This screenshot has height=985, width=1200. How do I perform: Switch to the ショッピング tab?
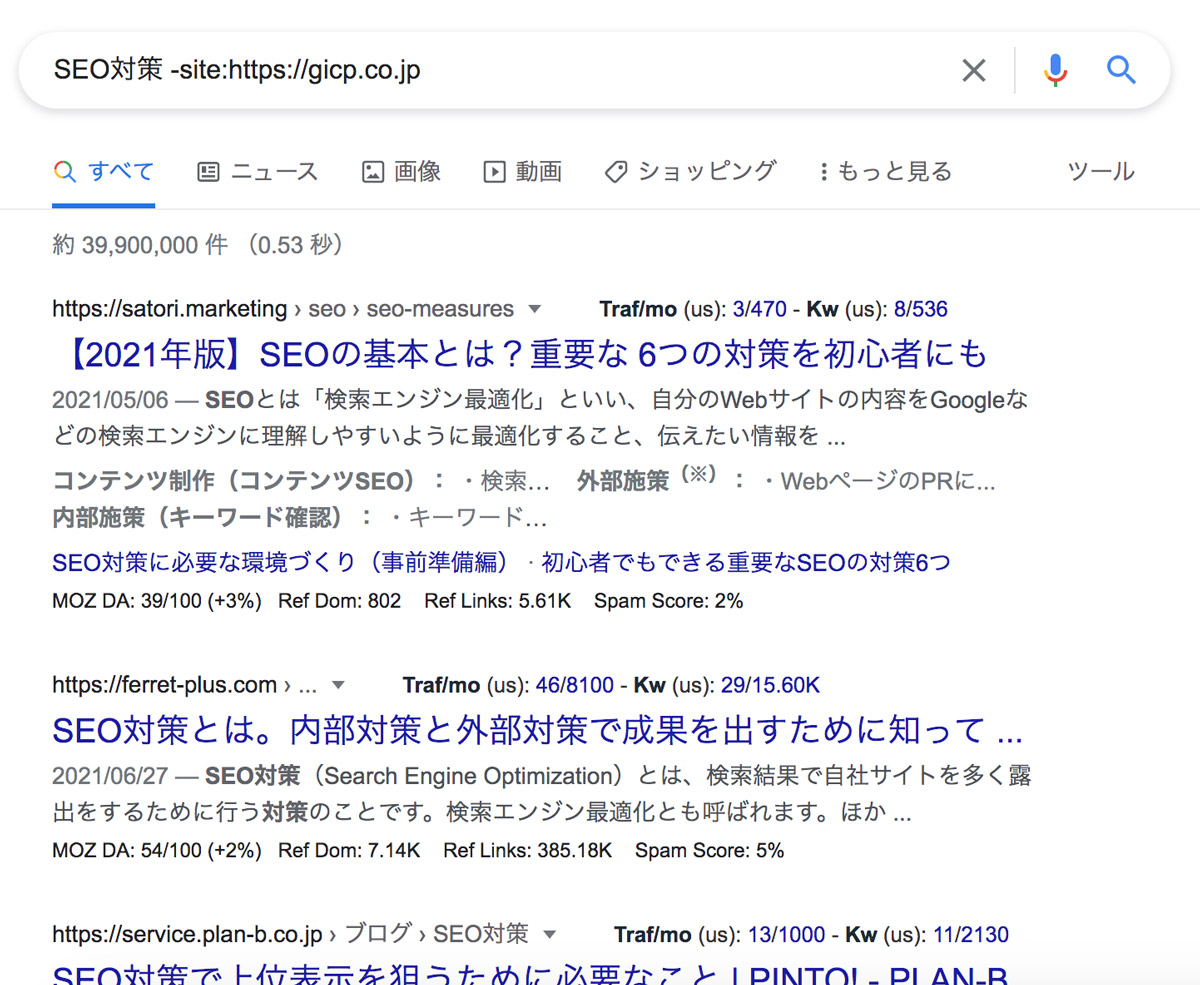[690, 172]
